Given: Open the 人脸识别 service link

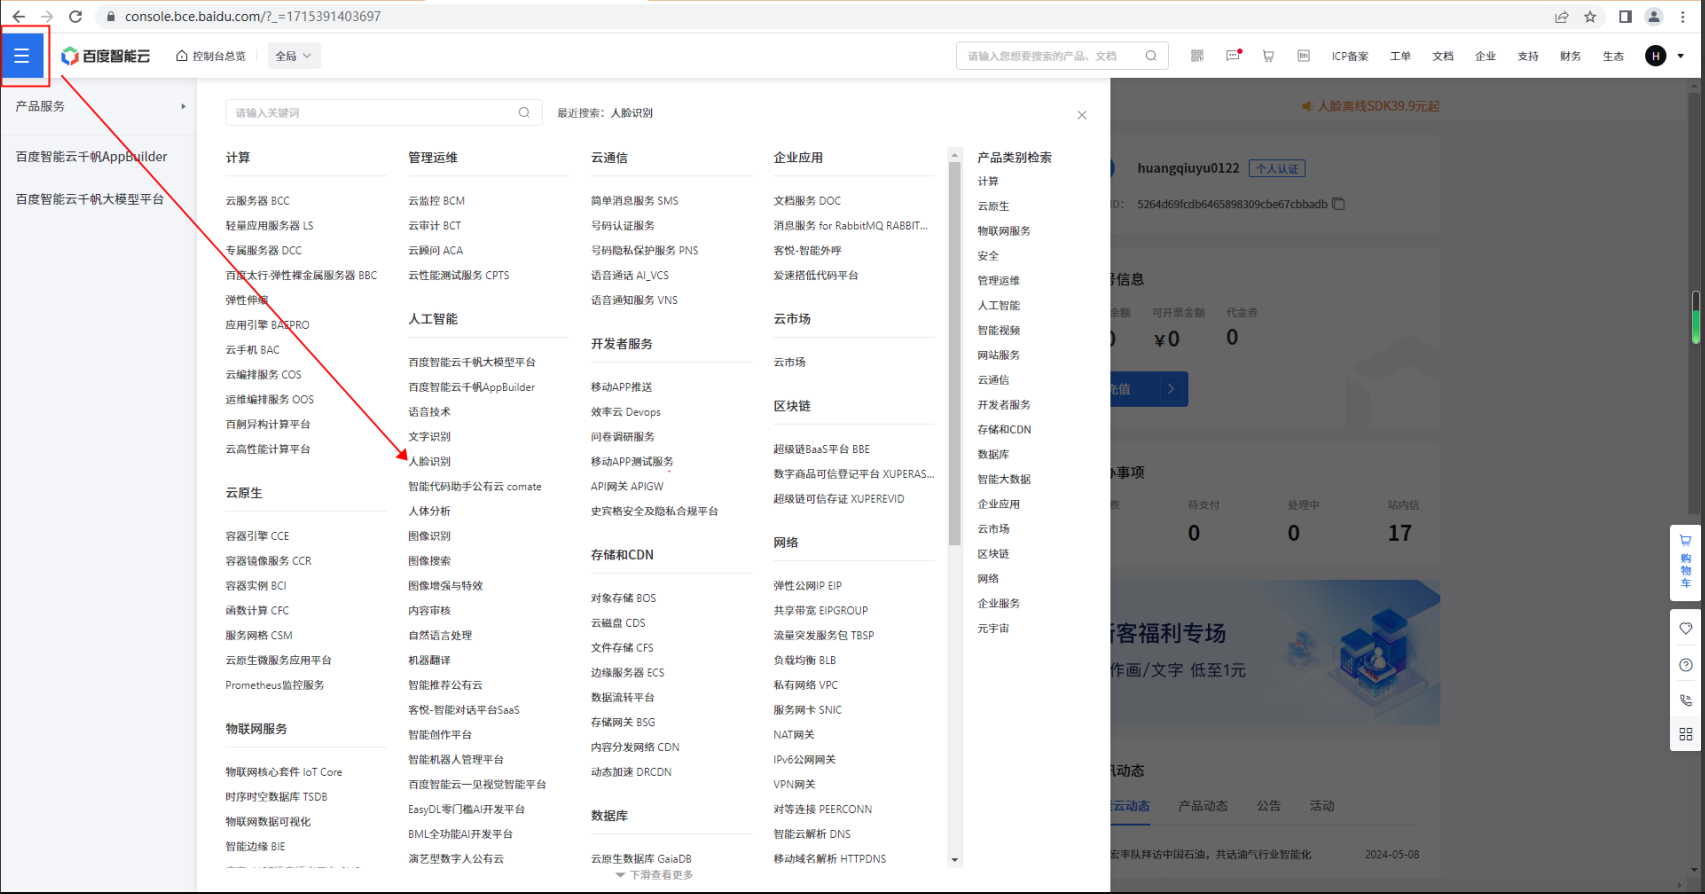Looking at the screenshot, I should pyautogui.click(x=430, y=462).
